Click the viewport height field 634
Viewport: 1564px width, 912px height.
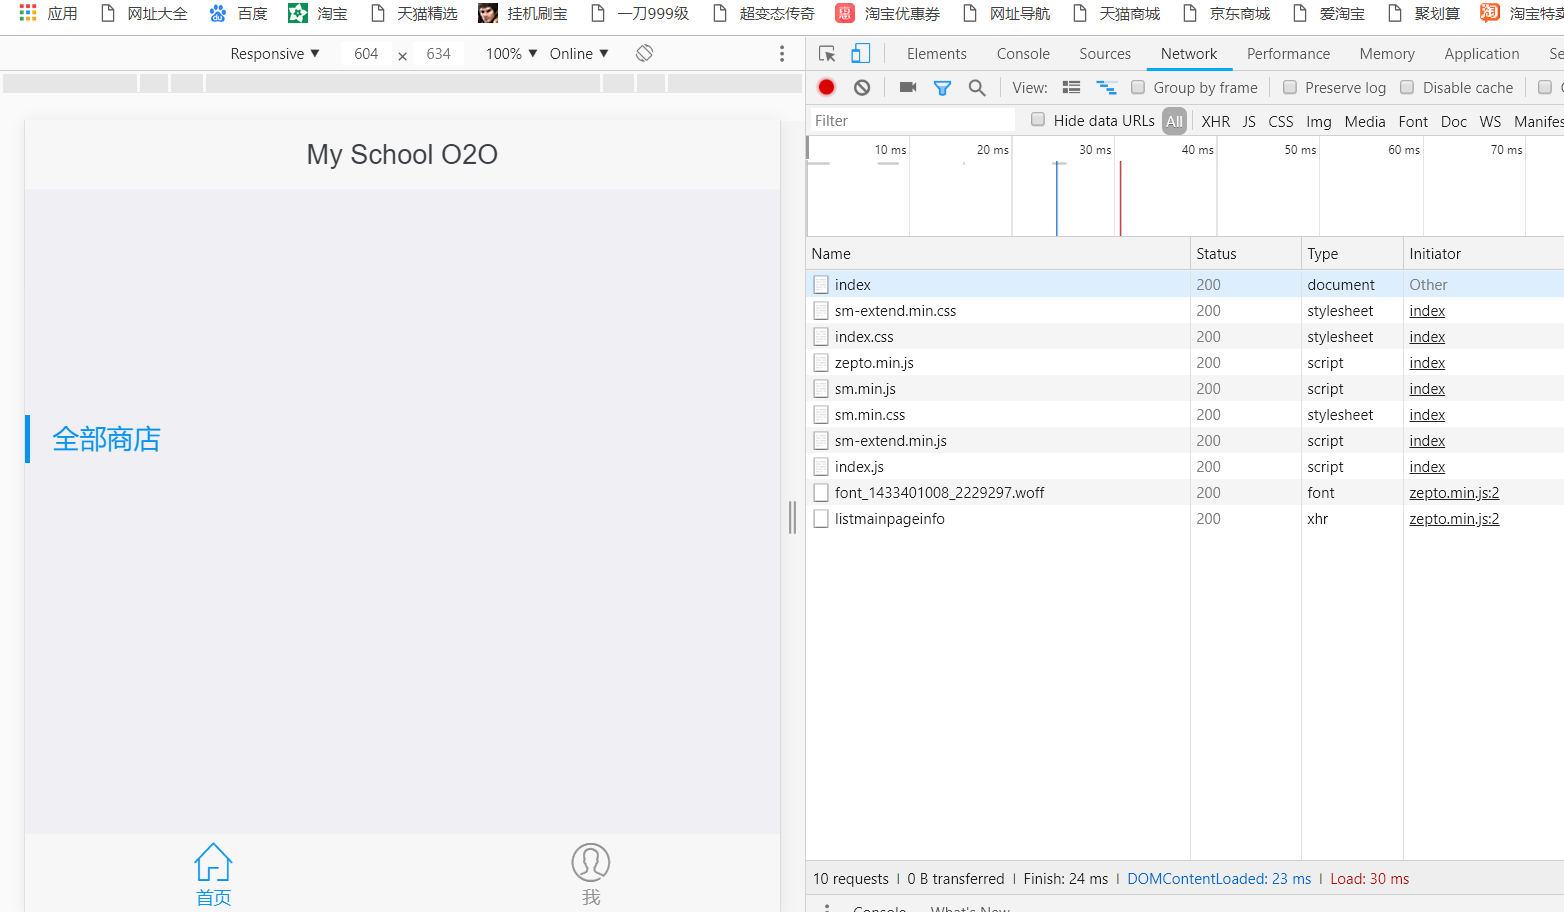coord(438,54)
